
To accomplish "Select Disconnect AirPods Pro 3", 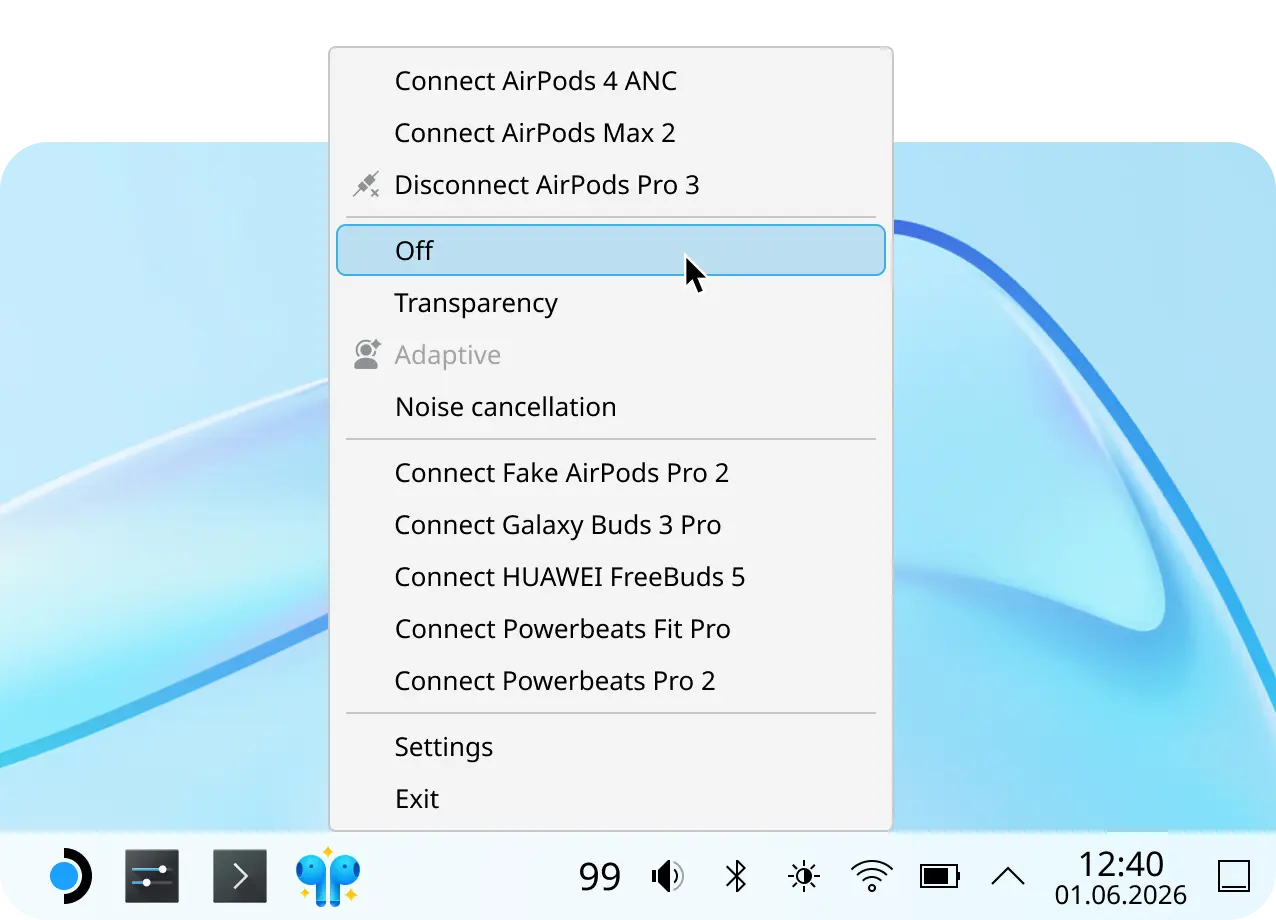I will (611, 185).
